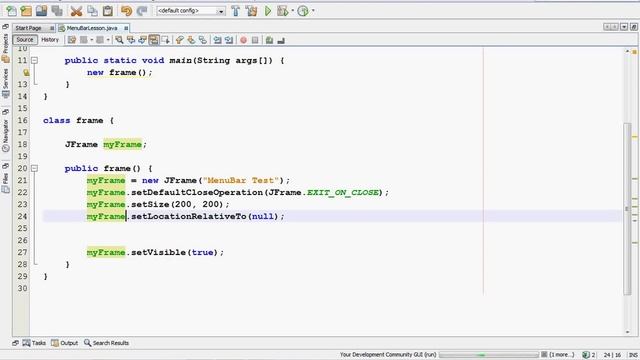Run the project with the green play icon
The width and height of the screenshot is (640, 360).
click(268, 11)
